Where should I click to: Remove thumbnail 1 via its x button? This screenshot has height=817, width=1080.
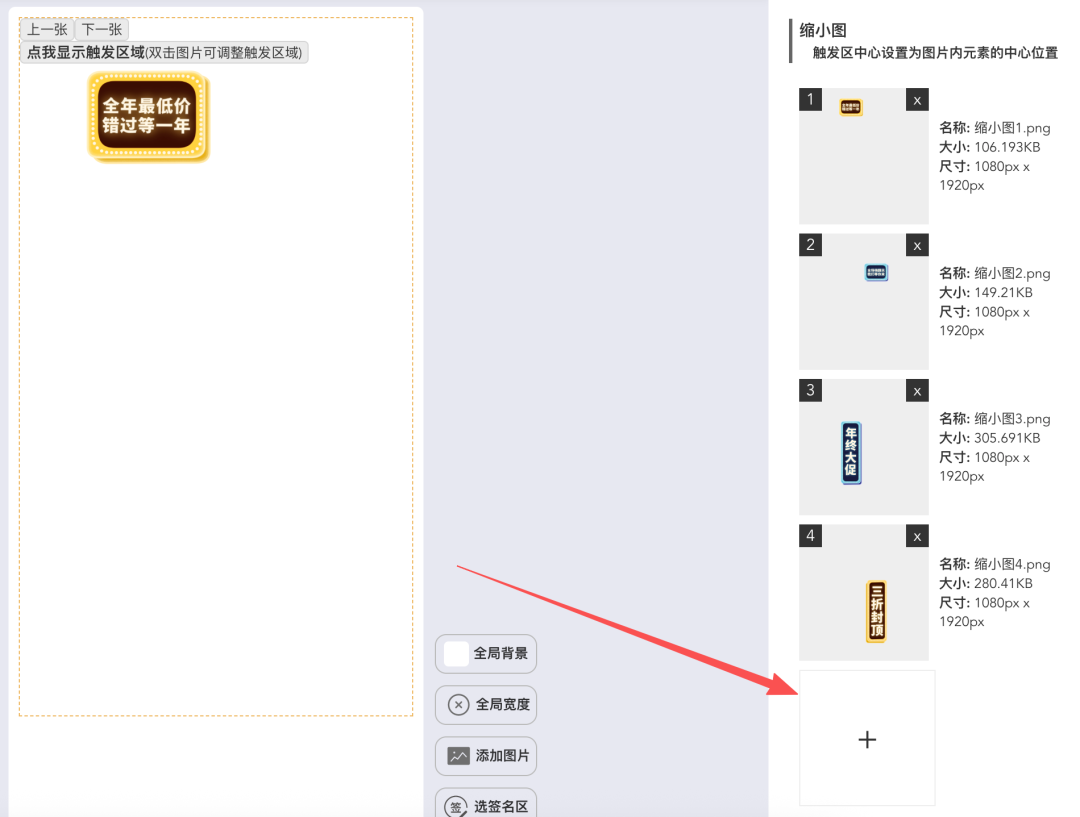tap(917, 100)
